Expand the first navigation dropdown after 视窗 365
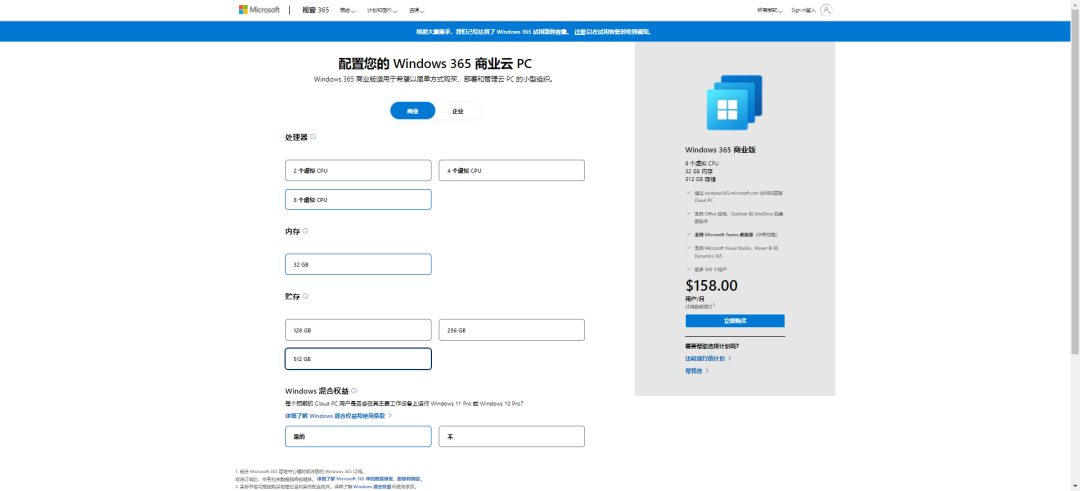1080x491 pixels. click(x=346, y=10)
